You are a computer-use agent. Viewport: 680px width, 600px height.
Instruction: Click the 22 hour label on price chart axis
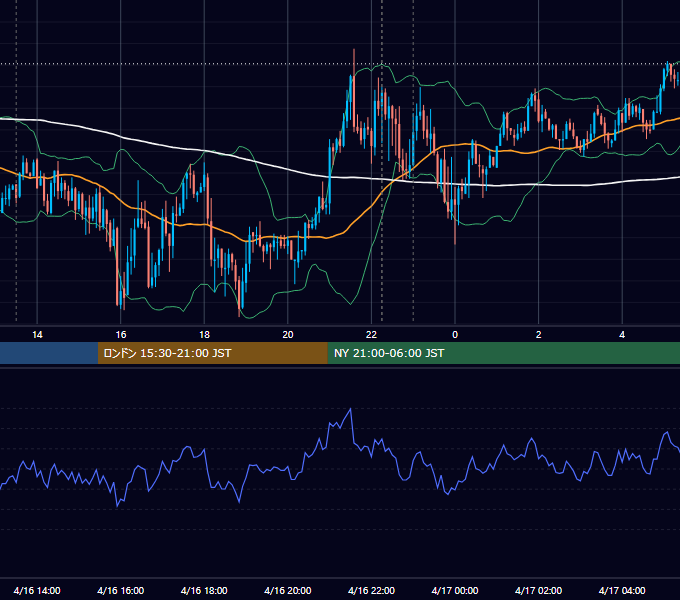[371, 335]
